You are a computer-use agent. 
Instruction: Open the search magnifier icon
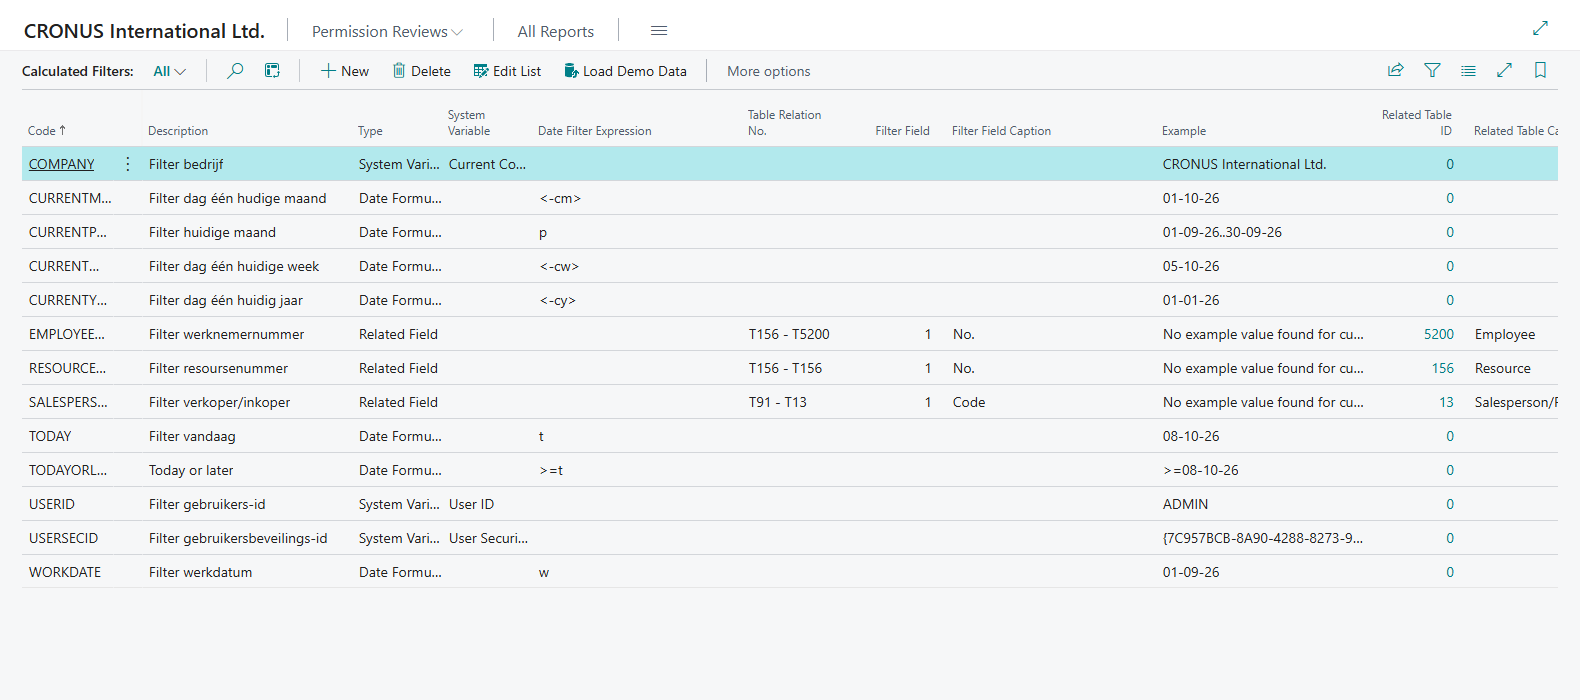pos(235,71)
